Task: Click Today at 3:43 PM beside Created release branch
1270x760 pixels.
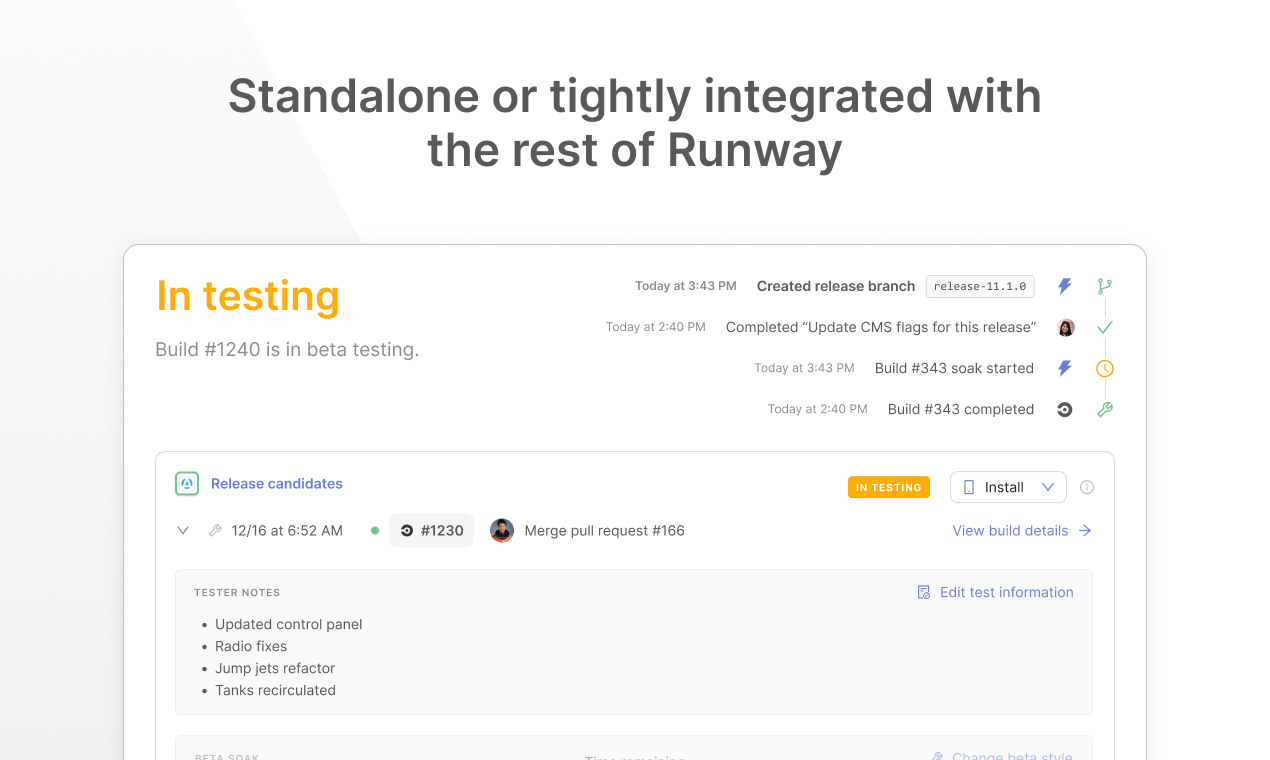Action: tap(686, 286)
